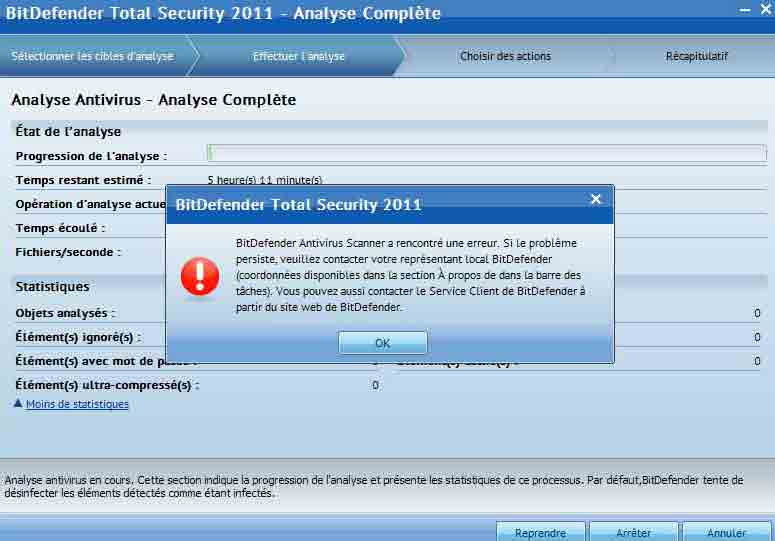This screenshot has width=775, height=541.
Task: Click the Objets analysés label
Action: point(65,313)
